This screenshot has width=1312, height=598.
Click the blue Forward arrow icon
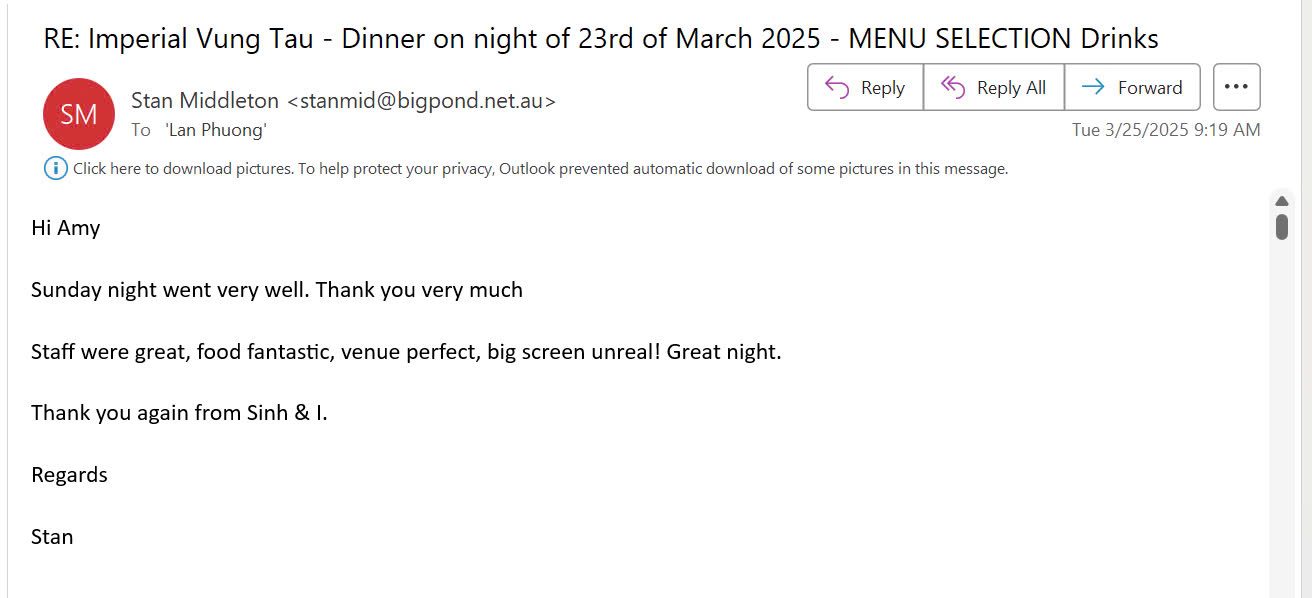(1093, 88)
